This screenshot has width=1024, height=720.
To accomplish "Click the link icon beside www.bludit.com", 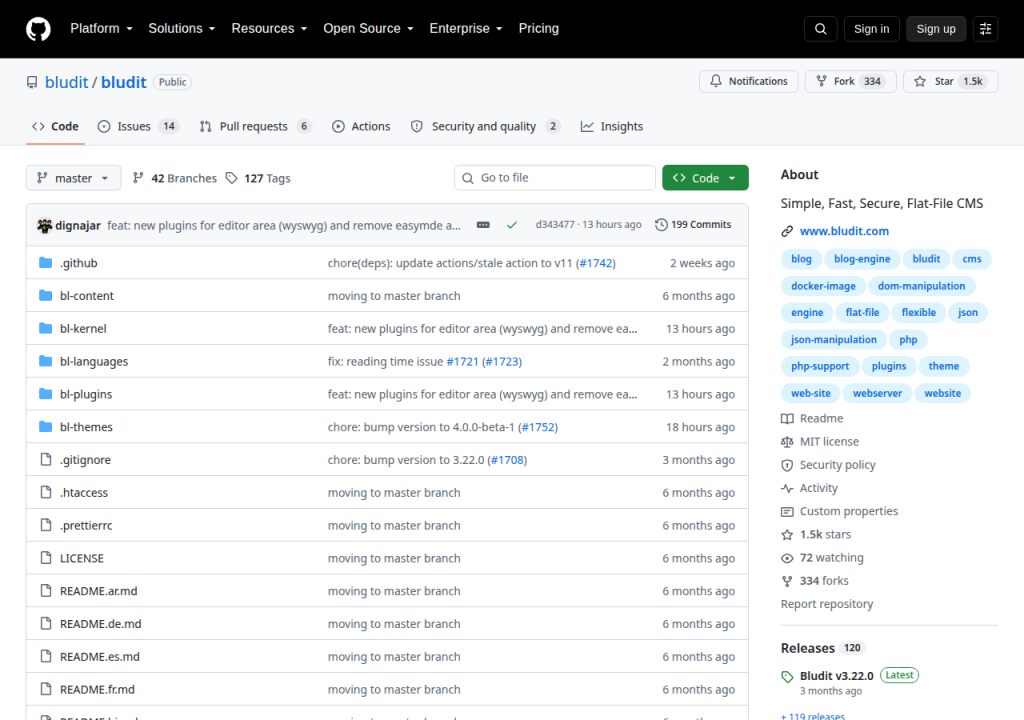I will pyautogui.click(x=787, y=231).
